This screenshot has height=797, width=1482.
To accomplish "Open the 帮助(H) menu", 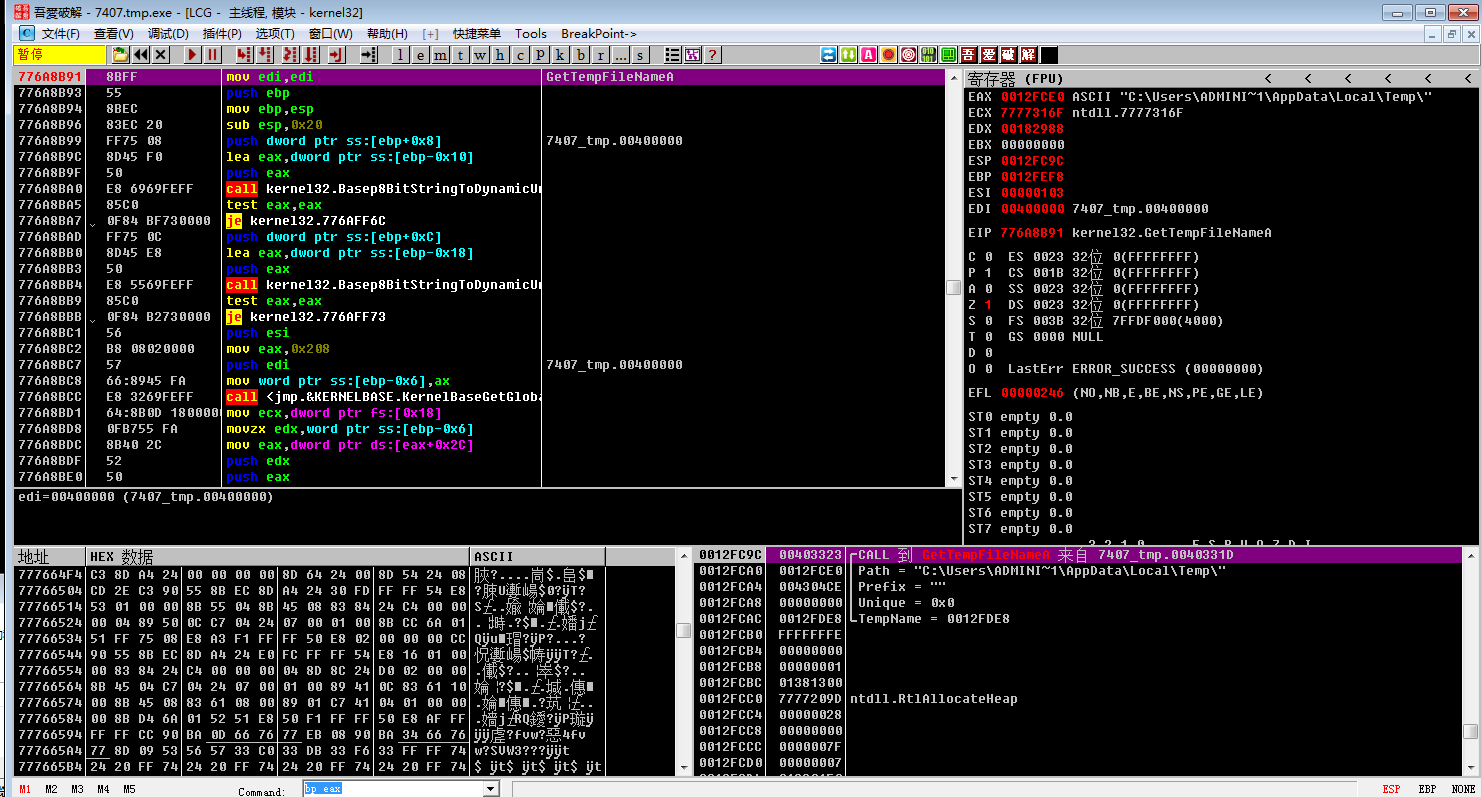I will tap(387, 34).
